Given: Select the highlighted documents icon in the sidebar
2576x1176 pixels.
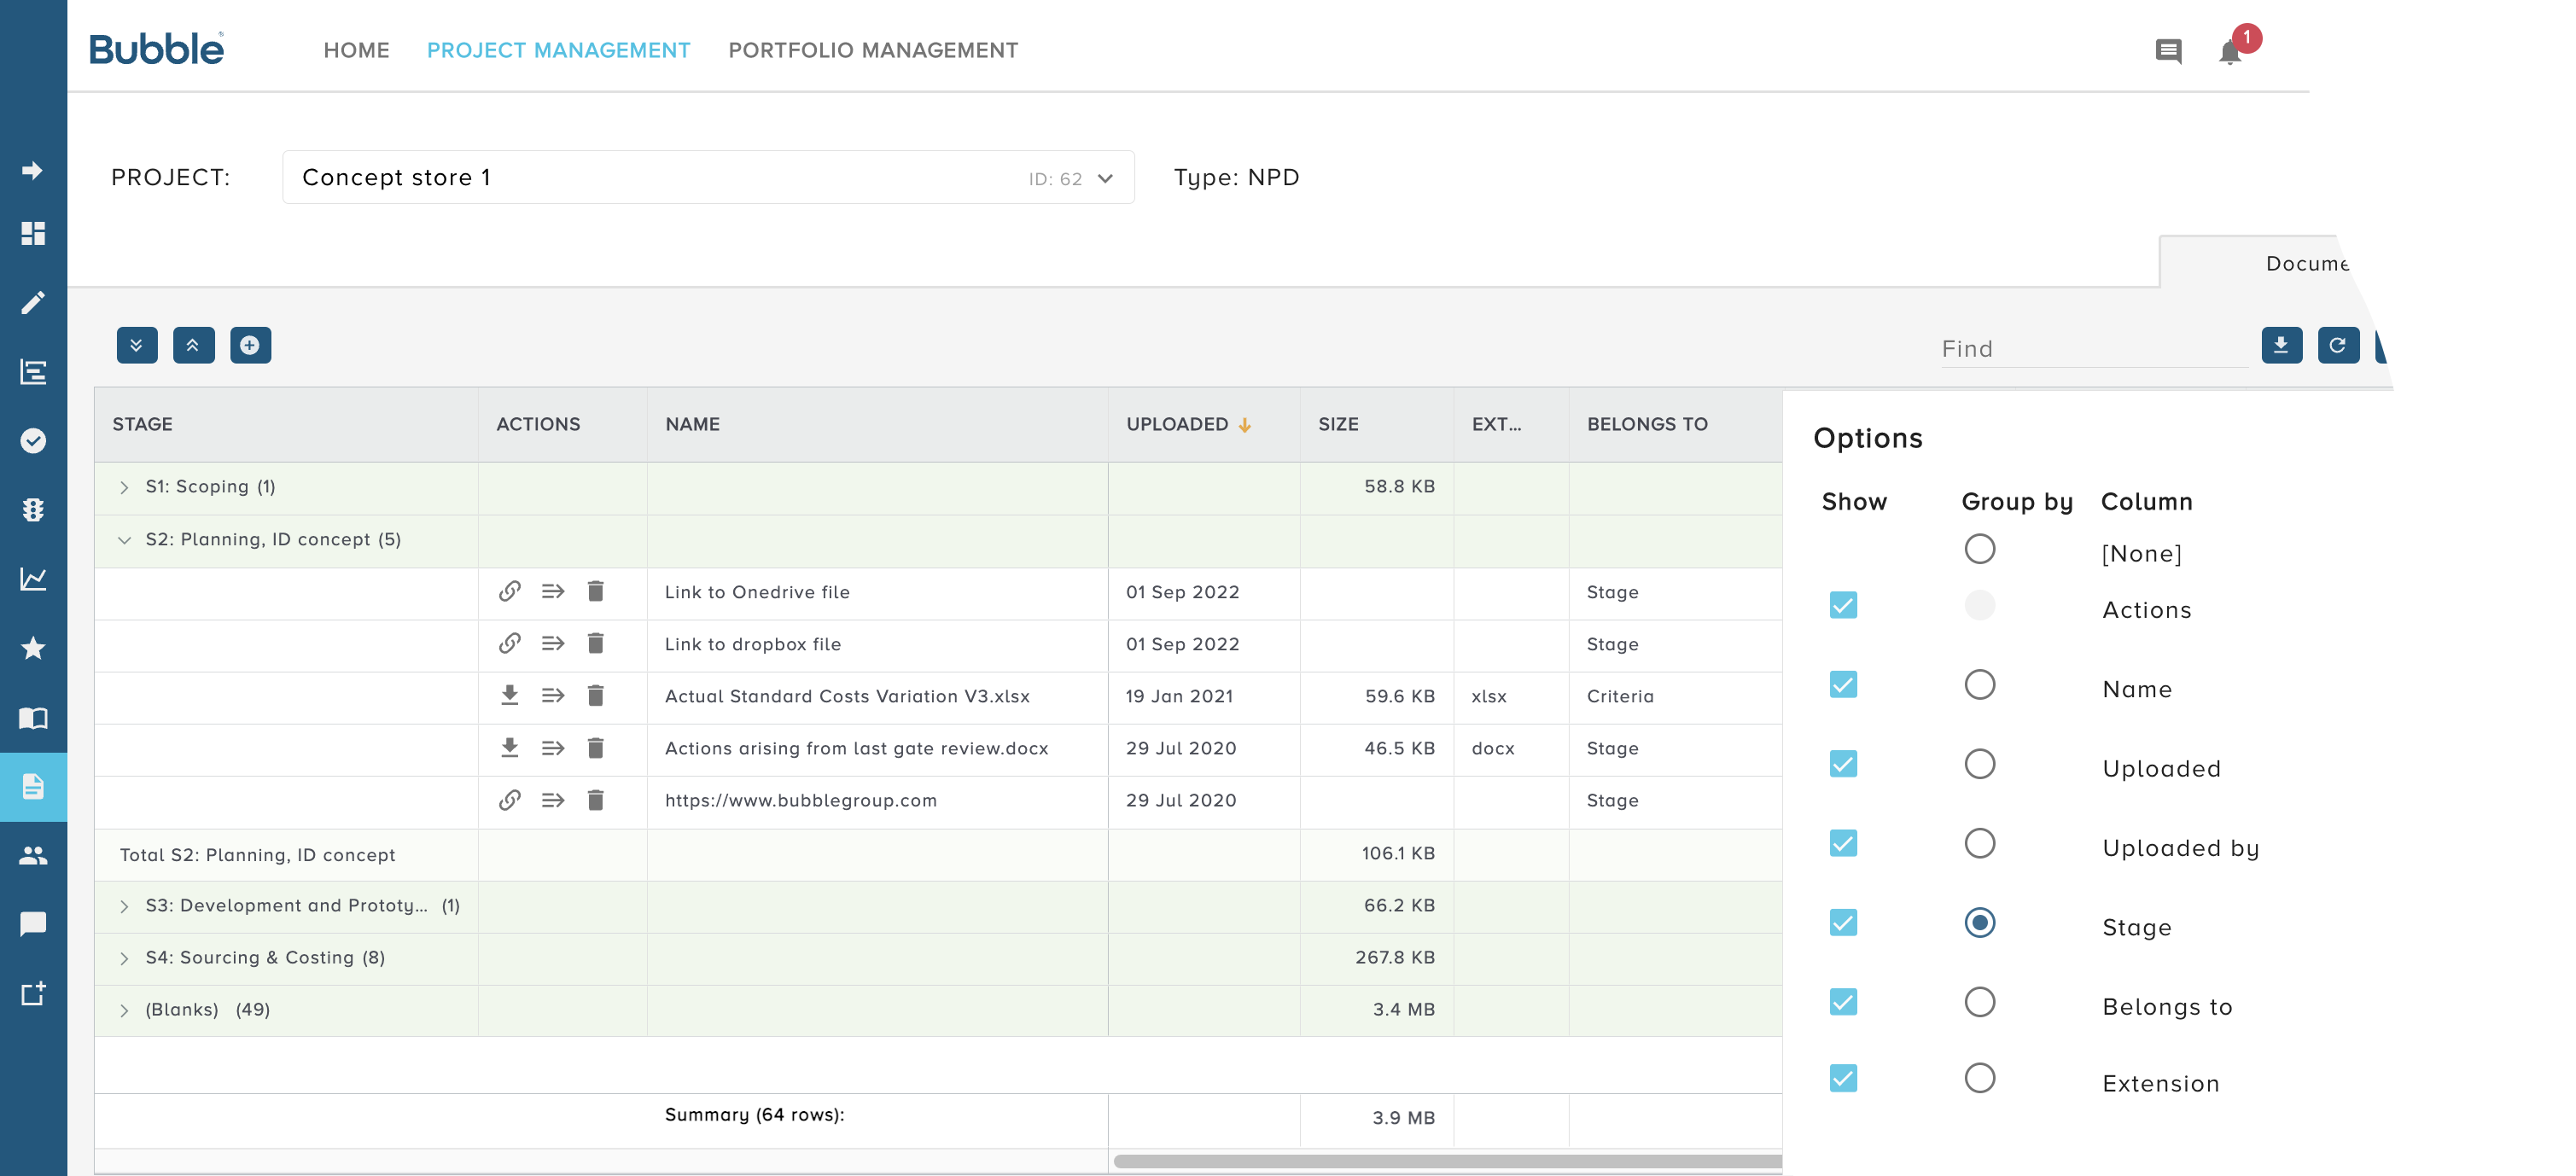Looking at the screenshot, I should tap(34, 786).
